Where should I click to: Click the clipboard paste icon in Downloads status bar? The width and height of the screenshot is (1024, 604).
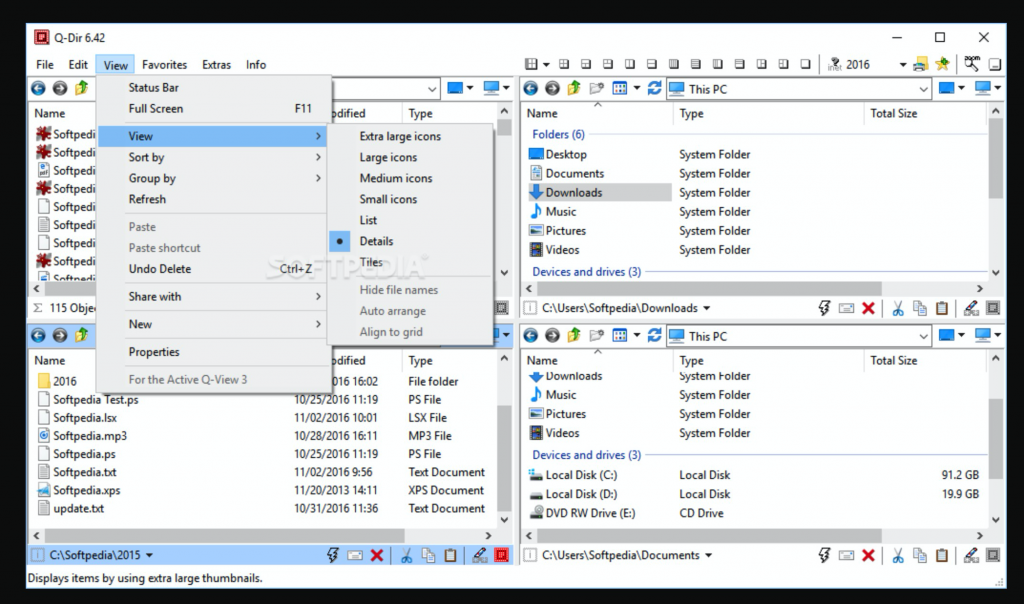click(942, 308)
